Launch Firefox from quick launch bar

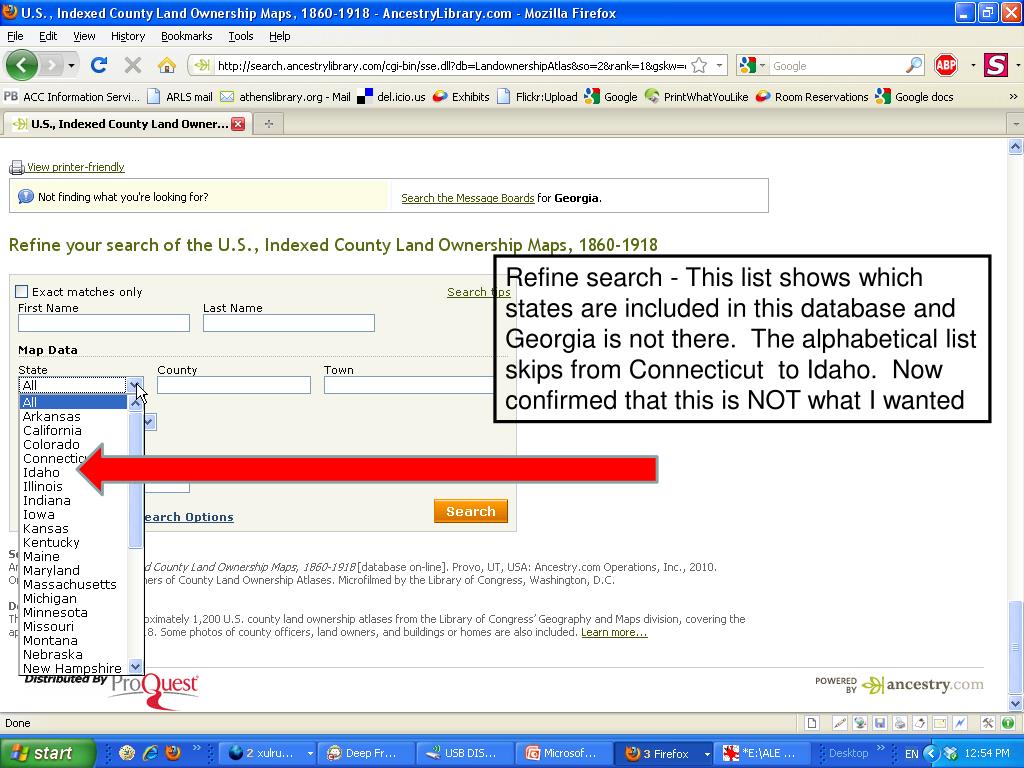(x=173, y=753)
